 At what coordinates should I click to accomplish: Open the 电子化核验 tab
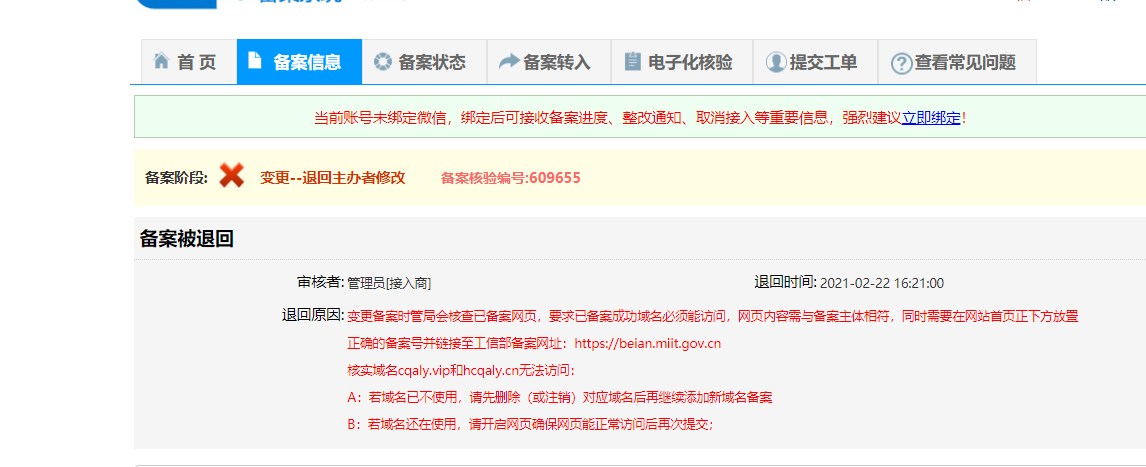690,62
